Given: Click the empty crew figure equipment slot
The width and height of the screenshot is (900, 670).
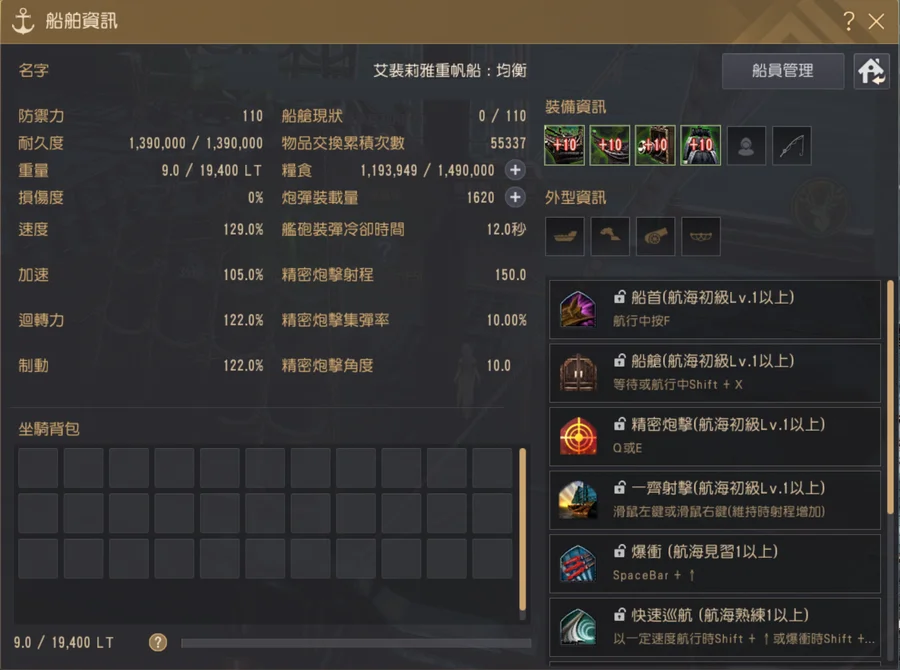Looking at the screenshot, I should point(746,145).
